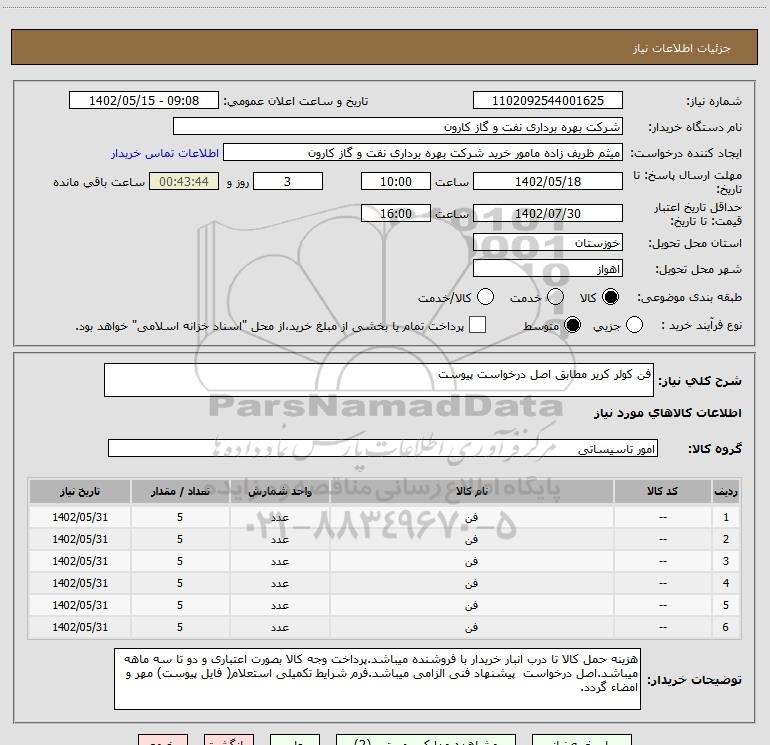Image resolution: width=770 pixels, height=745 pixels.
Task: Click the فن item name in row 6
Action: point(471,627)
